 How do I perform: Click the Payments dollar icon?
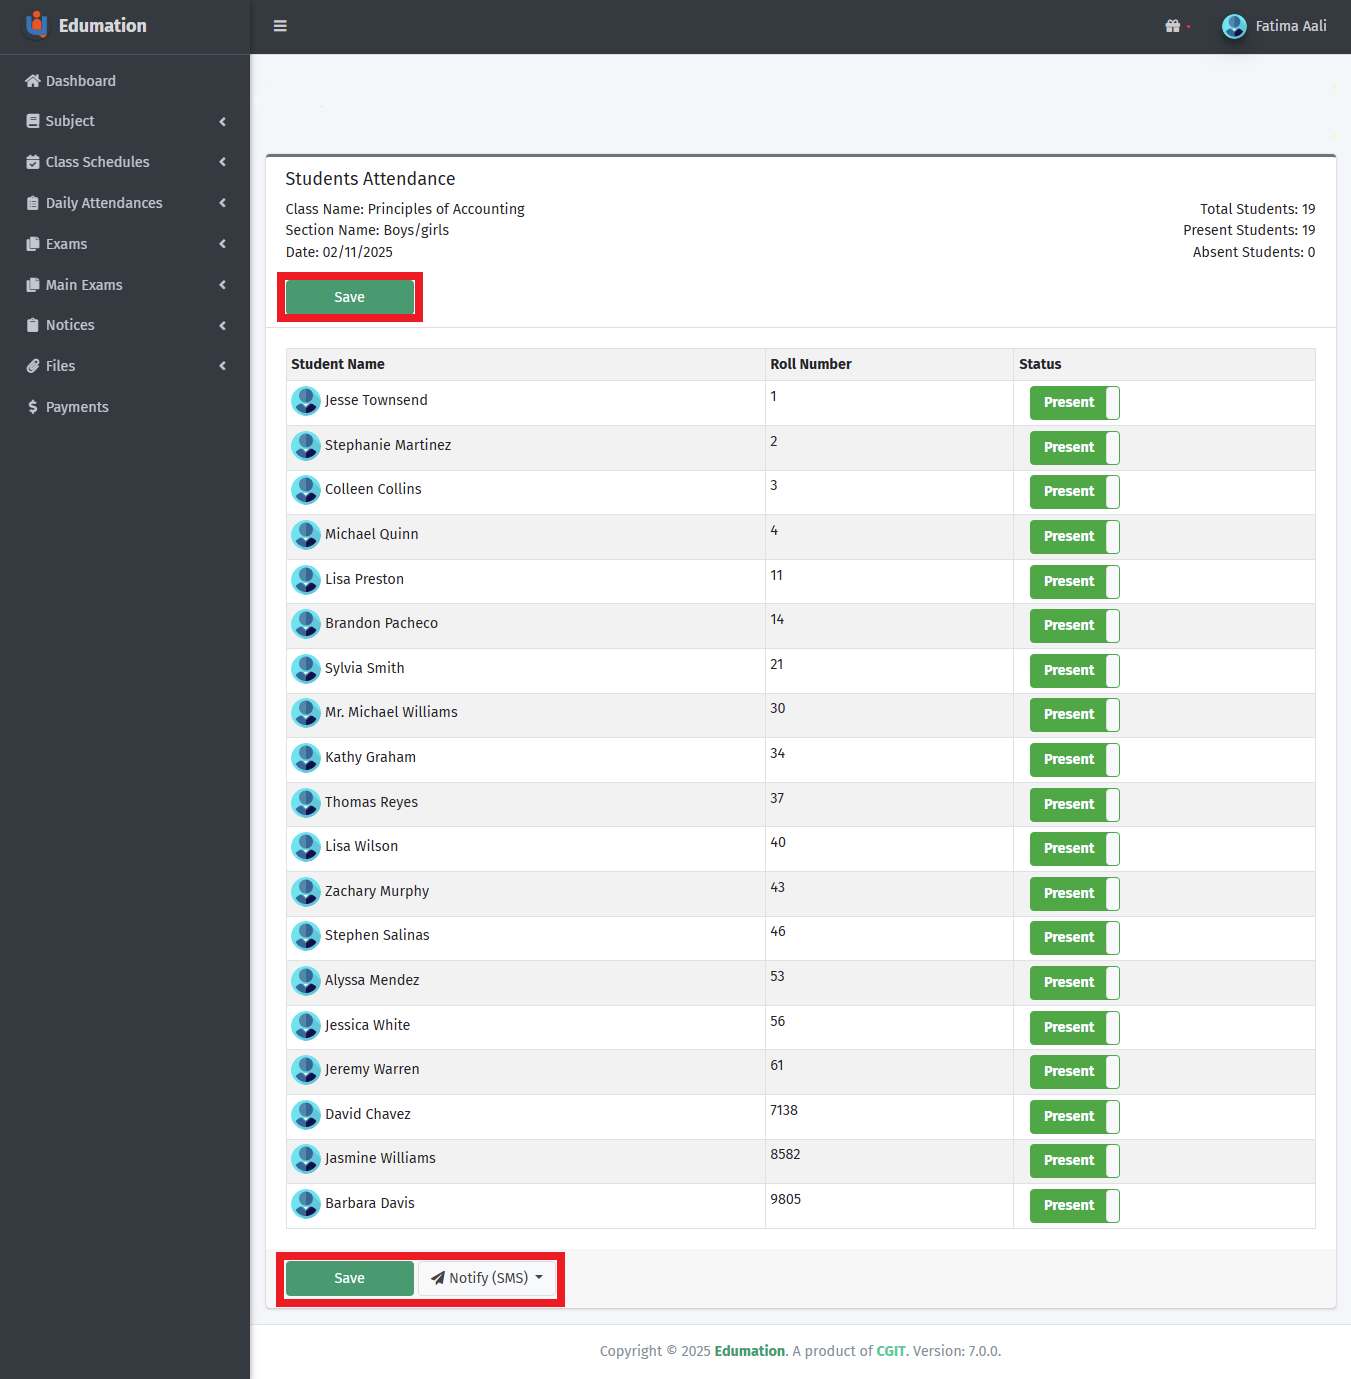coord(33,407)
